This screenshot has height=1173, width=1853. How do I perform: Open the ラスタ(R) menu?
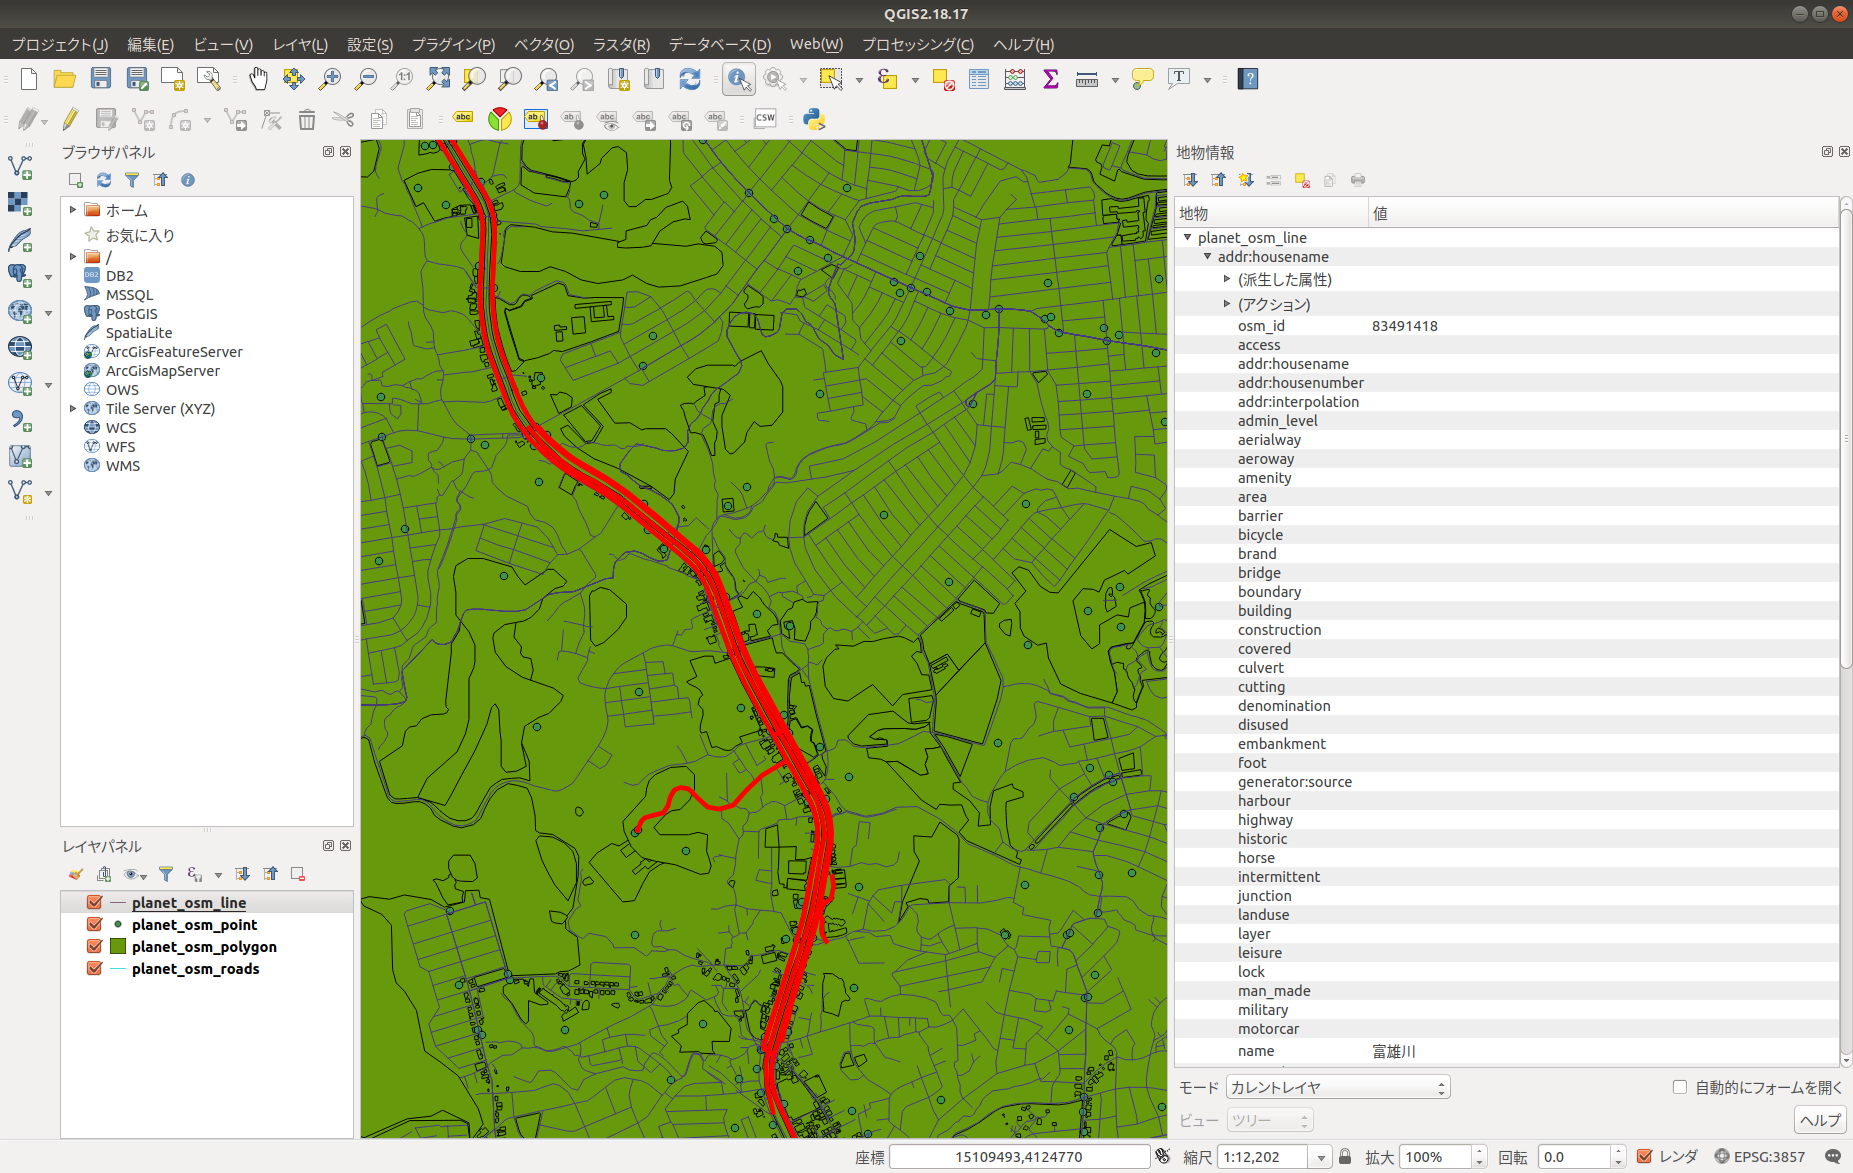621,44
